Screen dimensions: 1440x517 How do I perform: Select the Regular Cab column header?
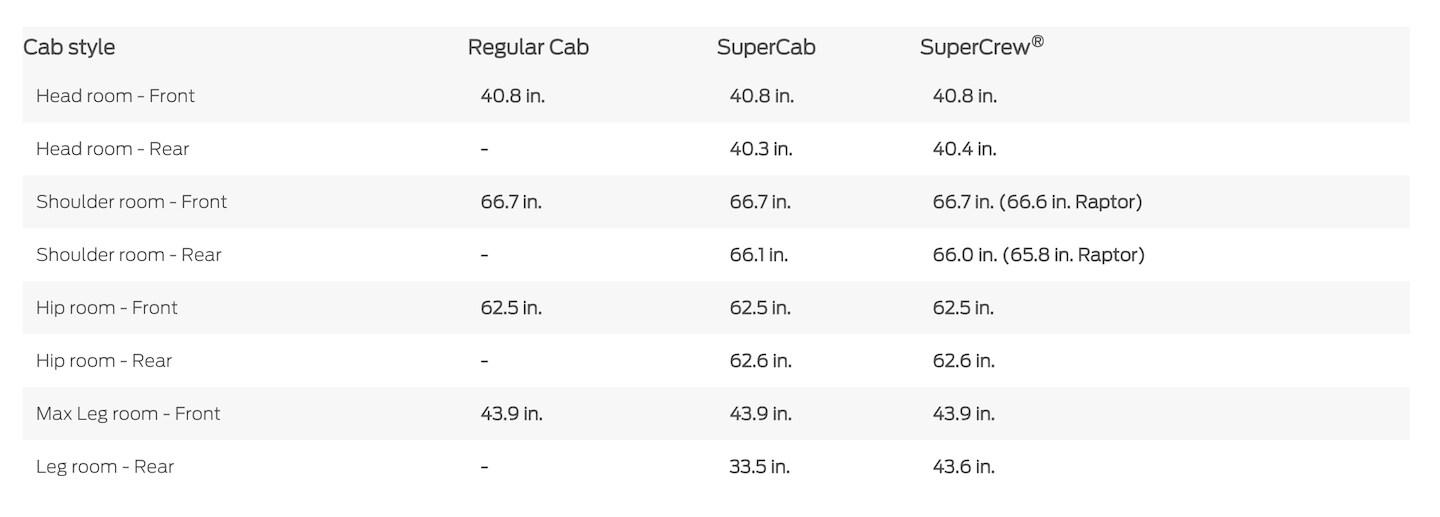pyautogui.click(x=528, y=47)
